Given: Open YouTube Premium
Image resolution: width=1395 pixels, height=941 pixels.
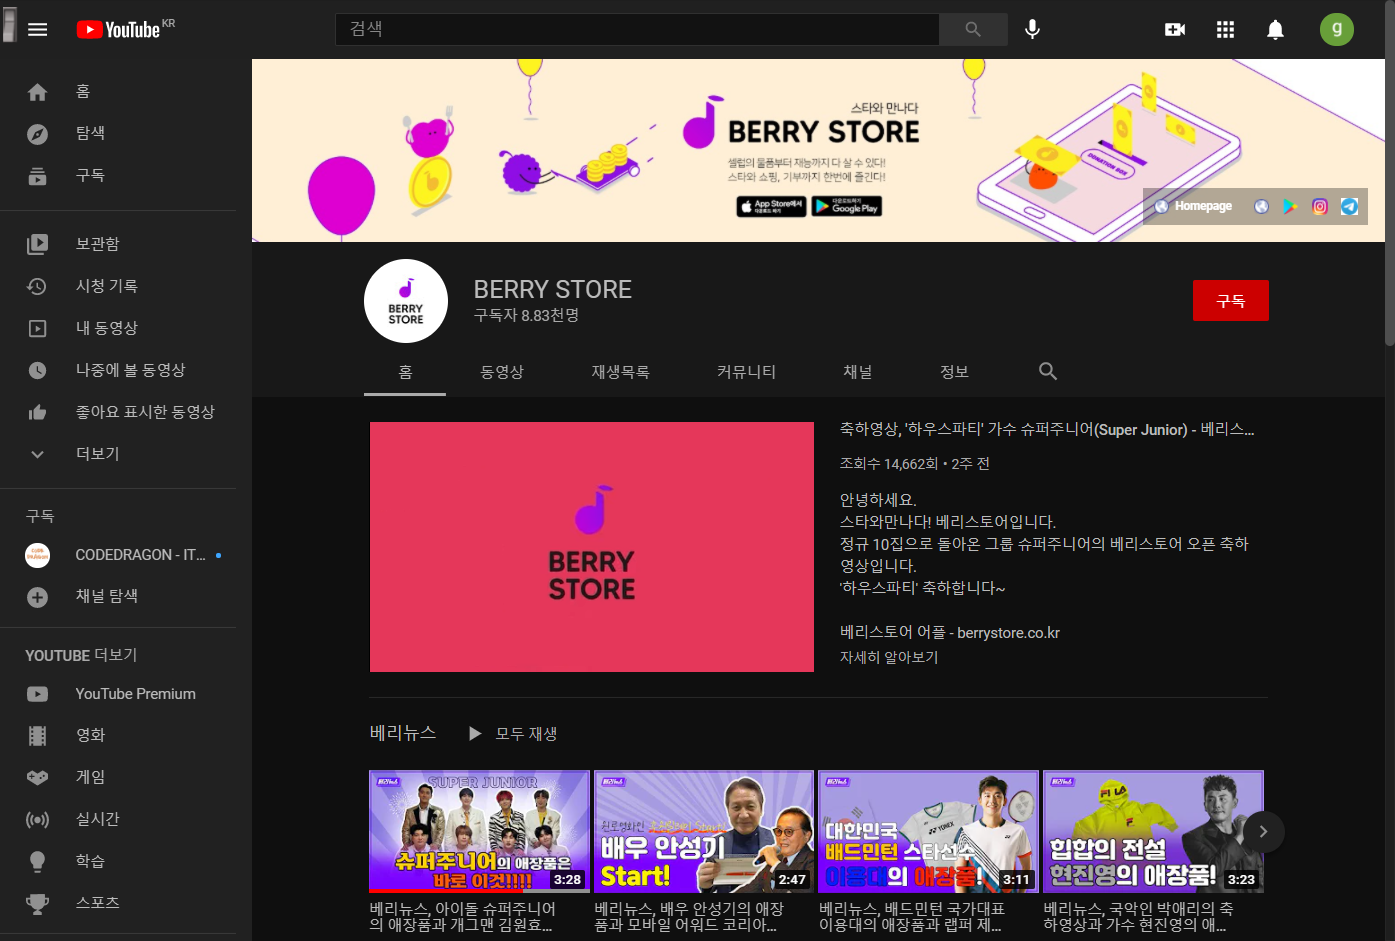Looking at the screenshot, I should point(118,694).
